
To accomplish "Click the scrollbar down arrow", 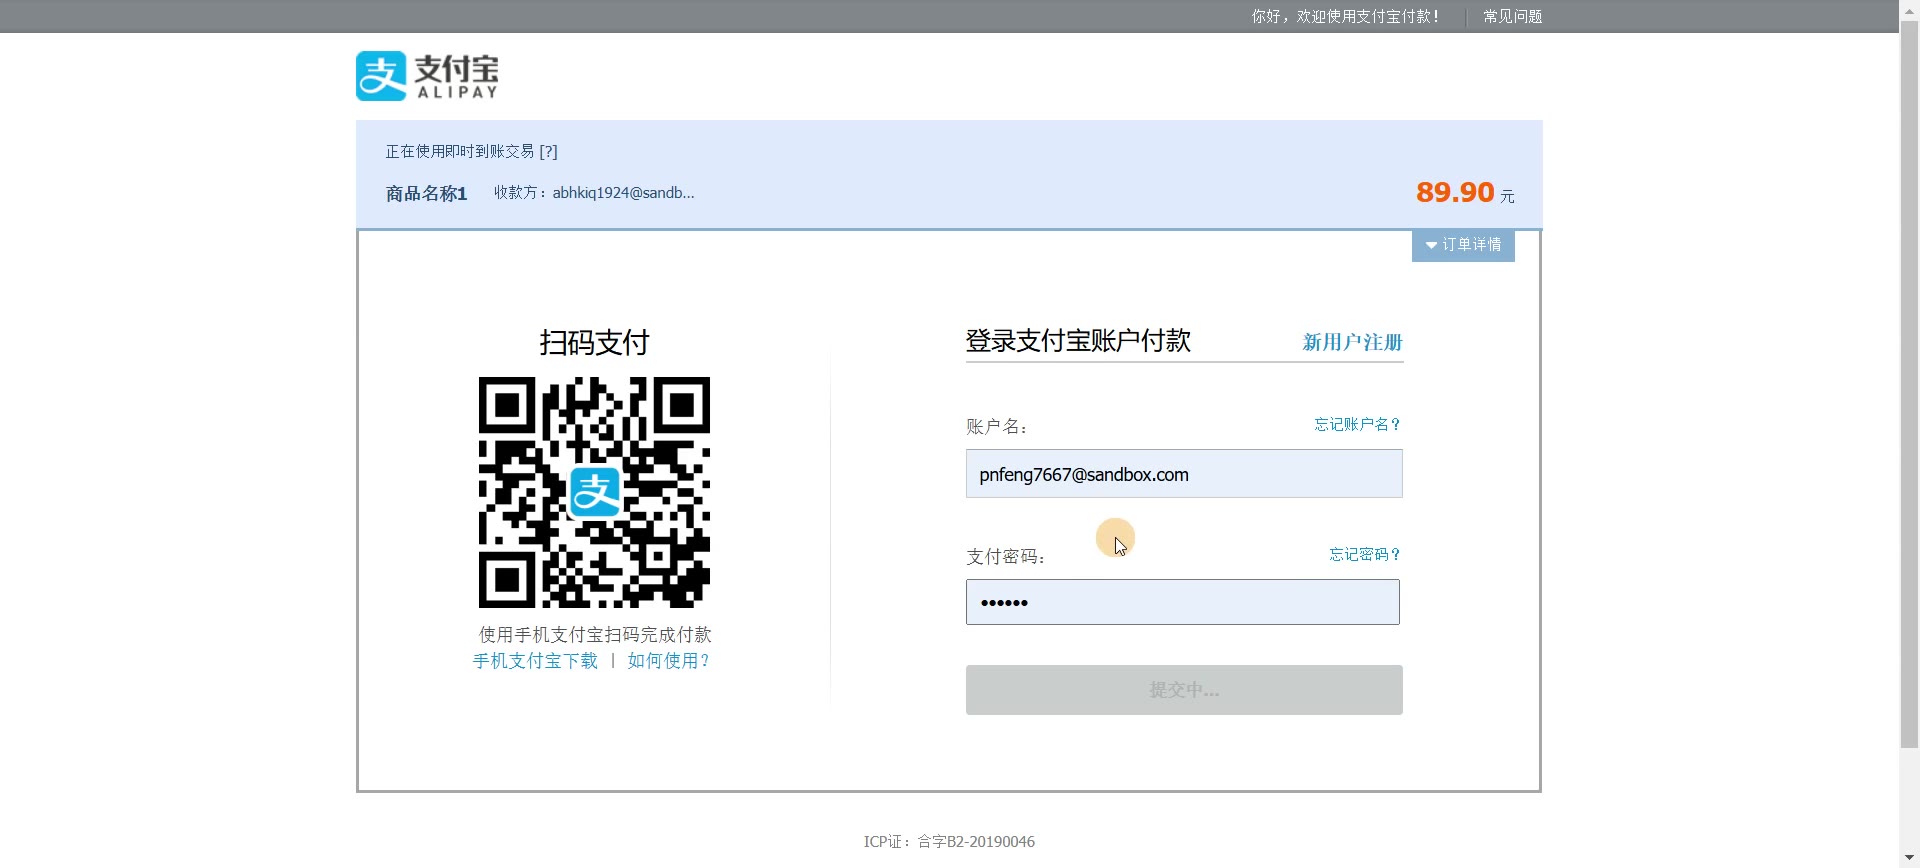I will coord(1909,858).
